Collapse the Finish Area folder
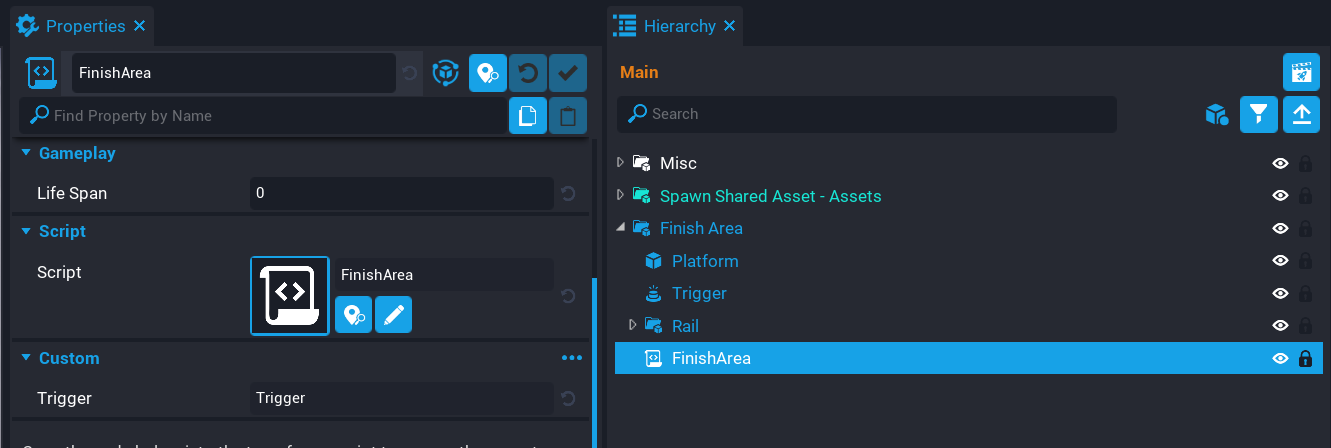Screen dimensions: 1331x448 (620, 228)
